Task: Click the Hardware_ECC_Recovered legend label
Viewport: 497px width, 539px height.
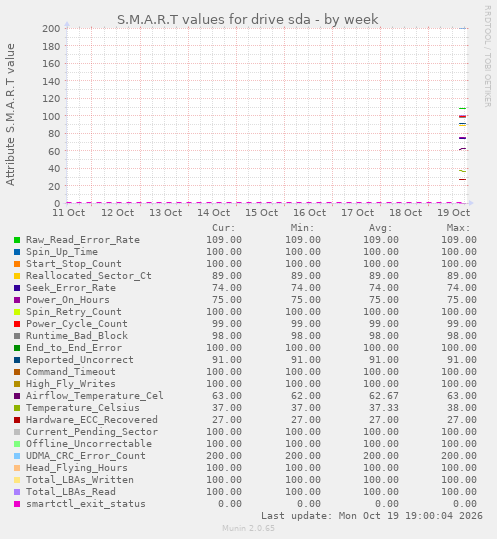Action: tap(92, 420)
